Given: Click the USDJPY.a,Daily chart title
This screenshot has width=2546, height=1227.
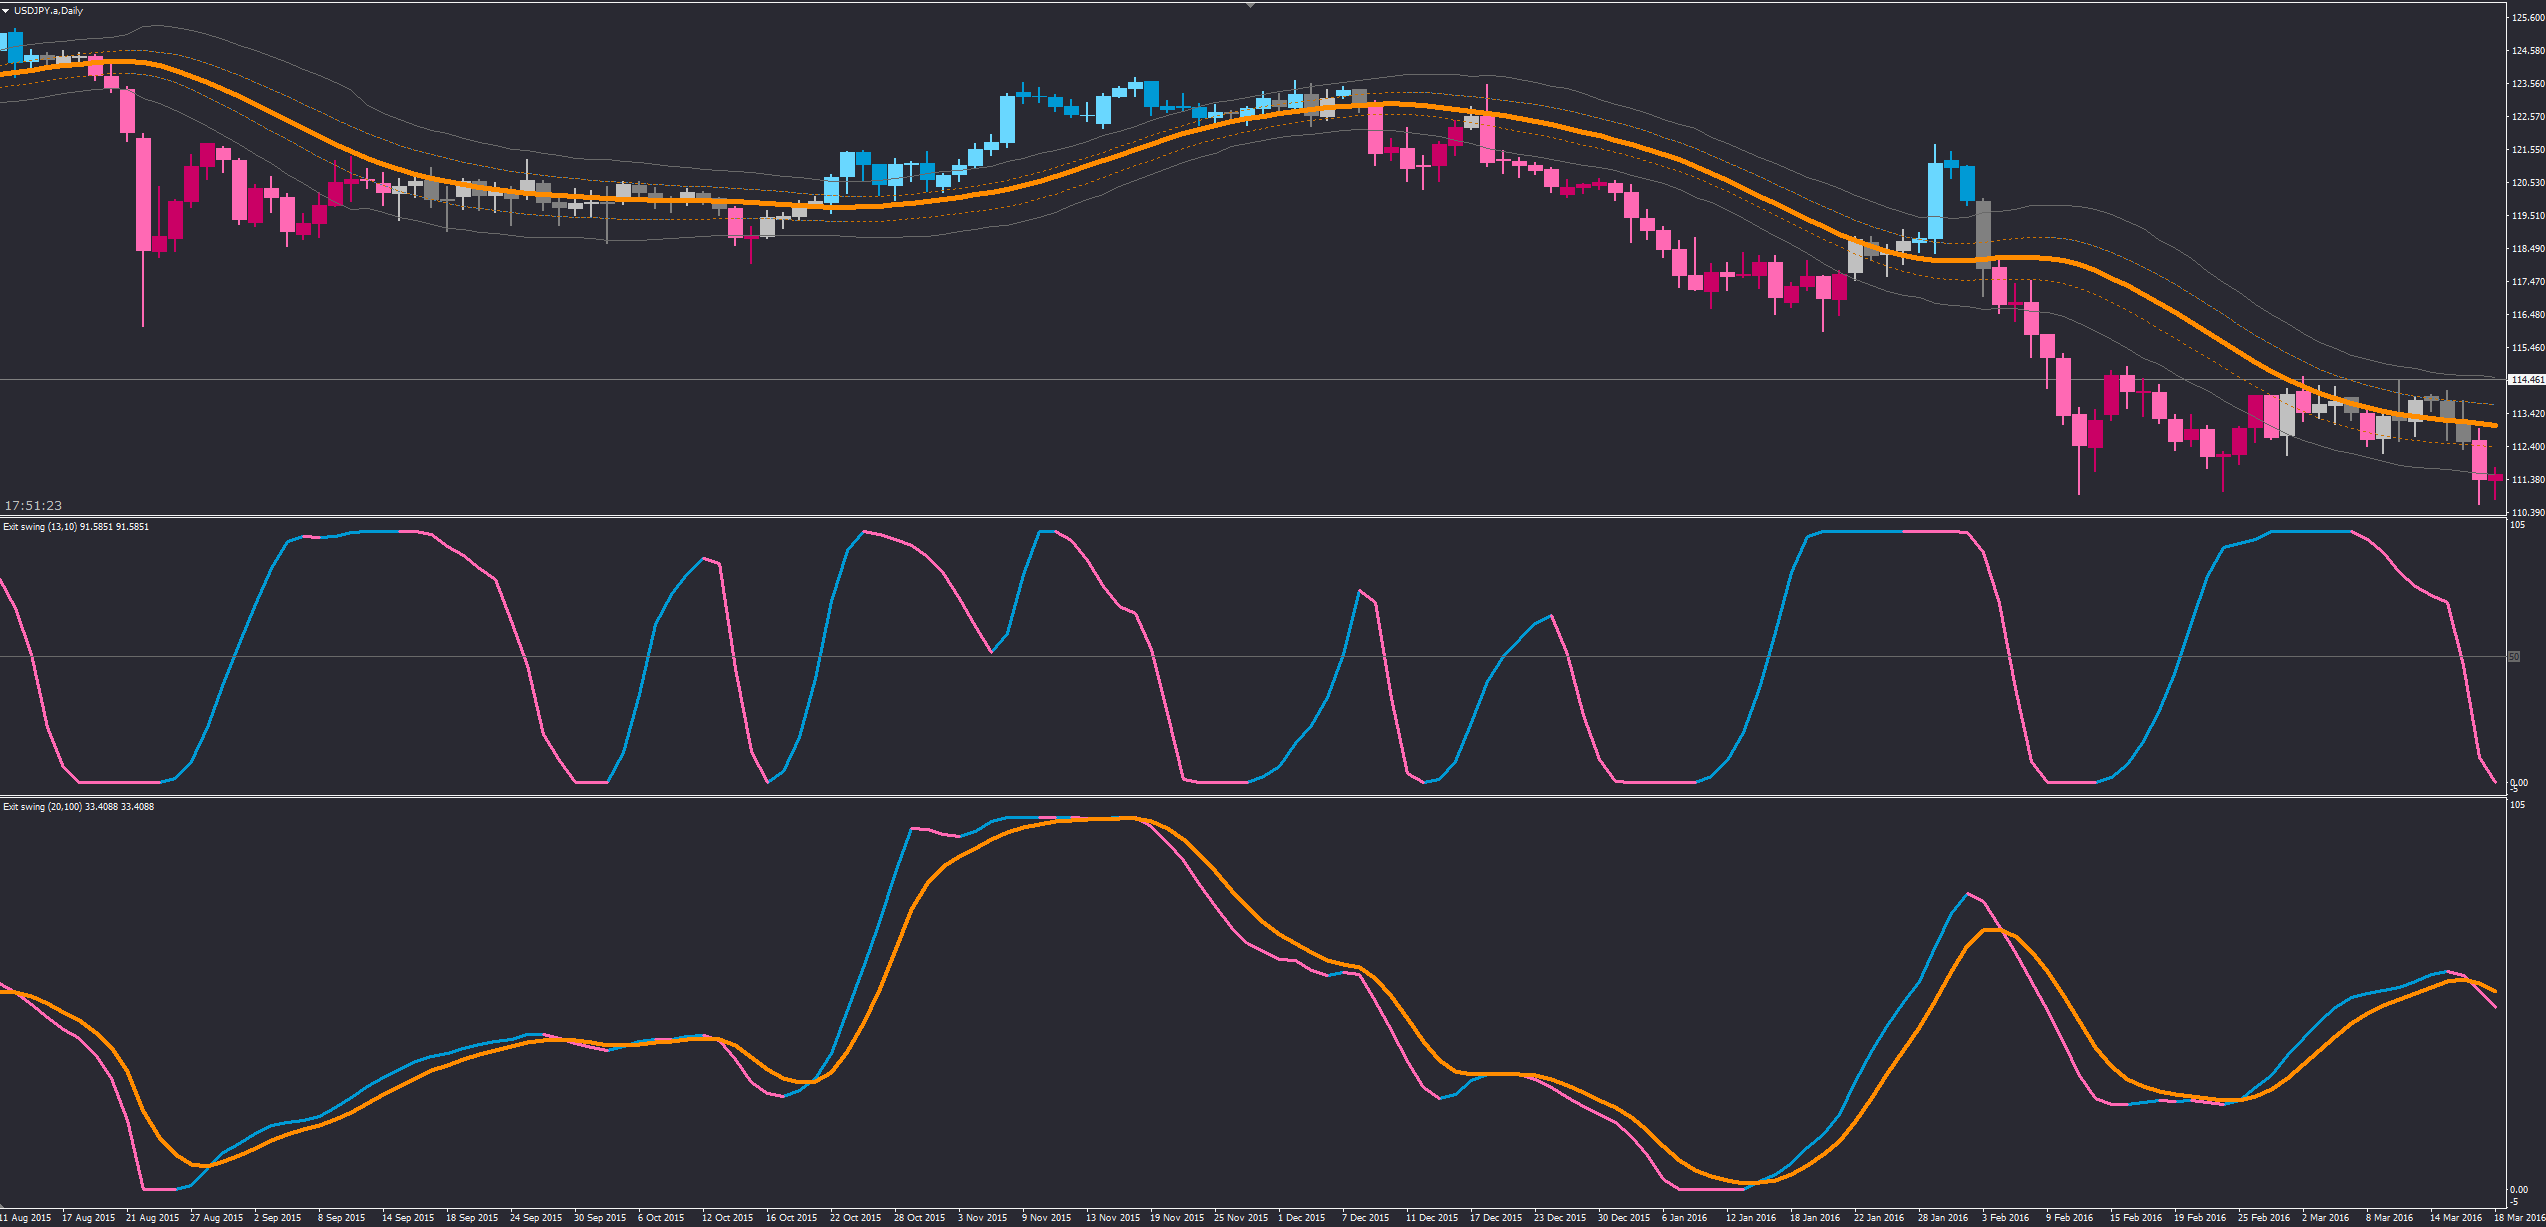Looking at the screenshot, I should pyautogui.click(x=48, y=10).
